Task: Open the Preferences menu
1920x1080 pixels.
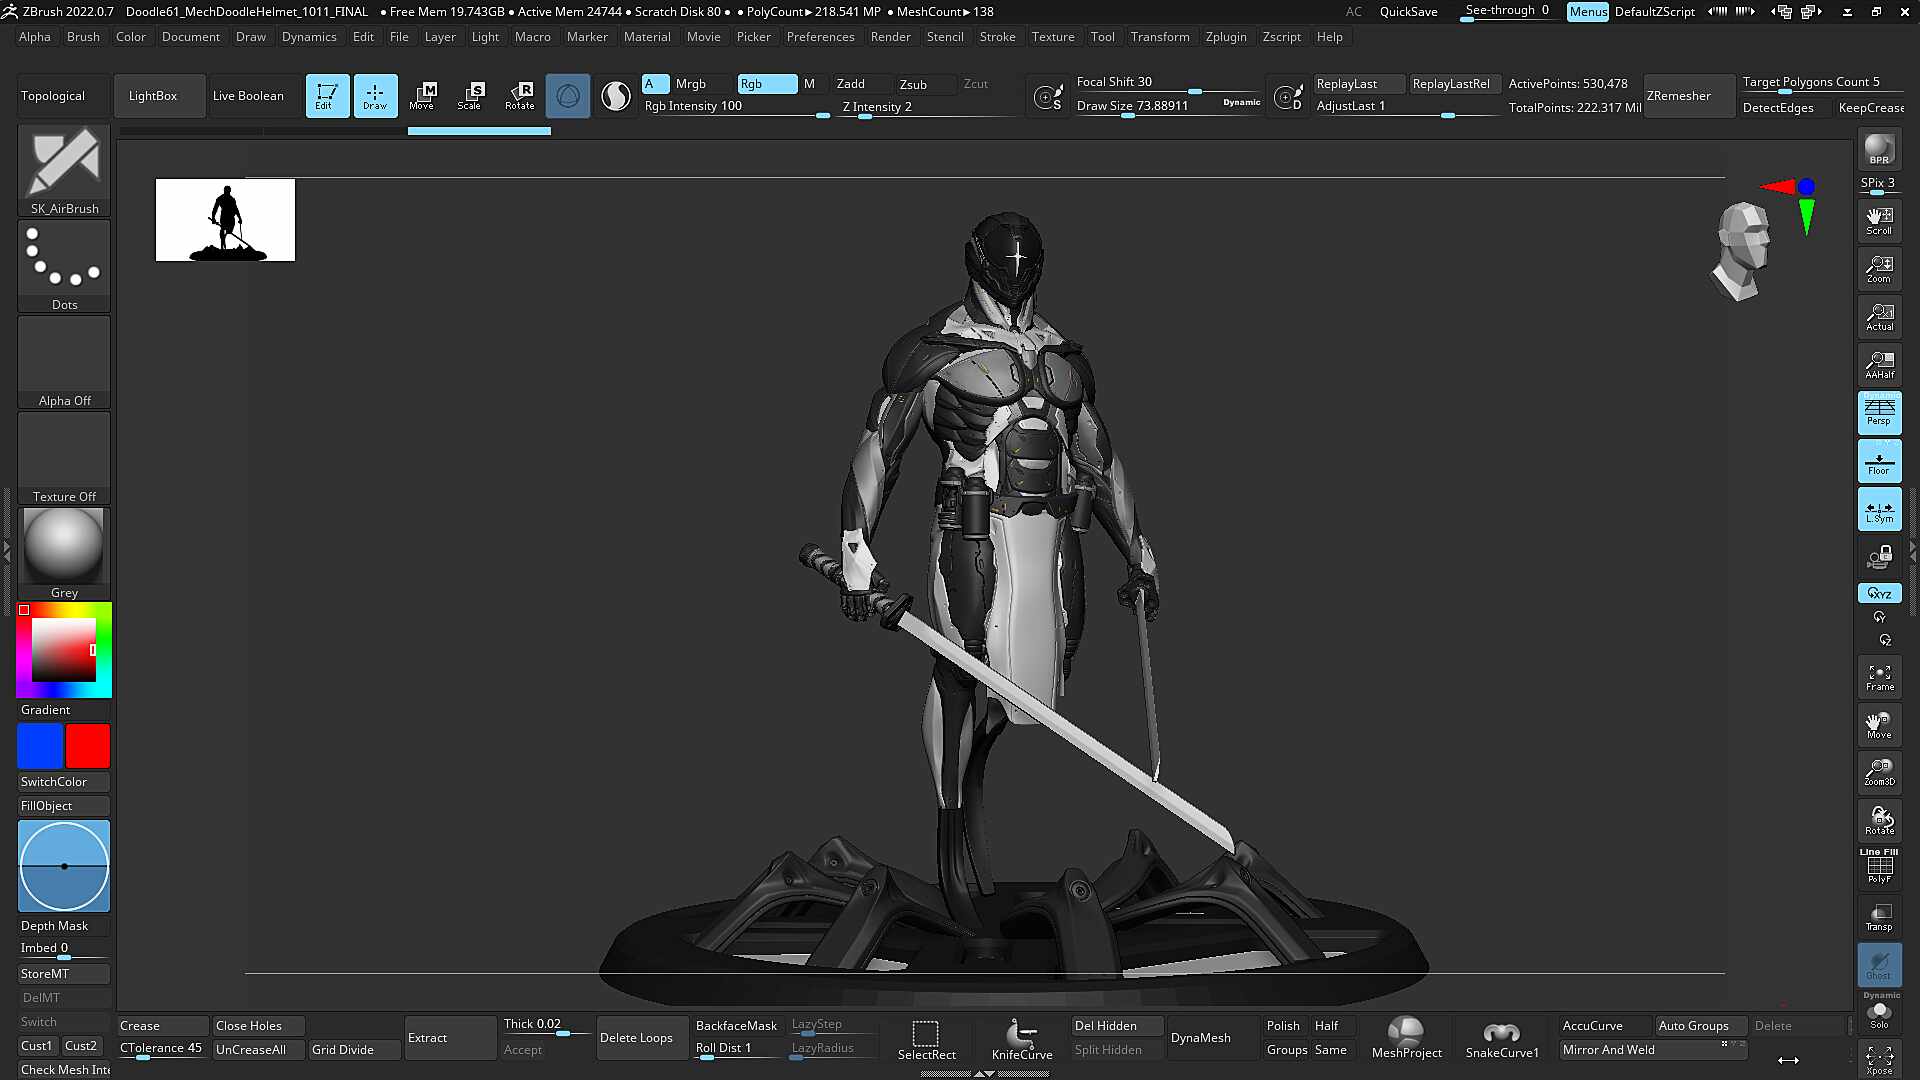Action: click(820, 37)
